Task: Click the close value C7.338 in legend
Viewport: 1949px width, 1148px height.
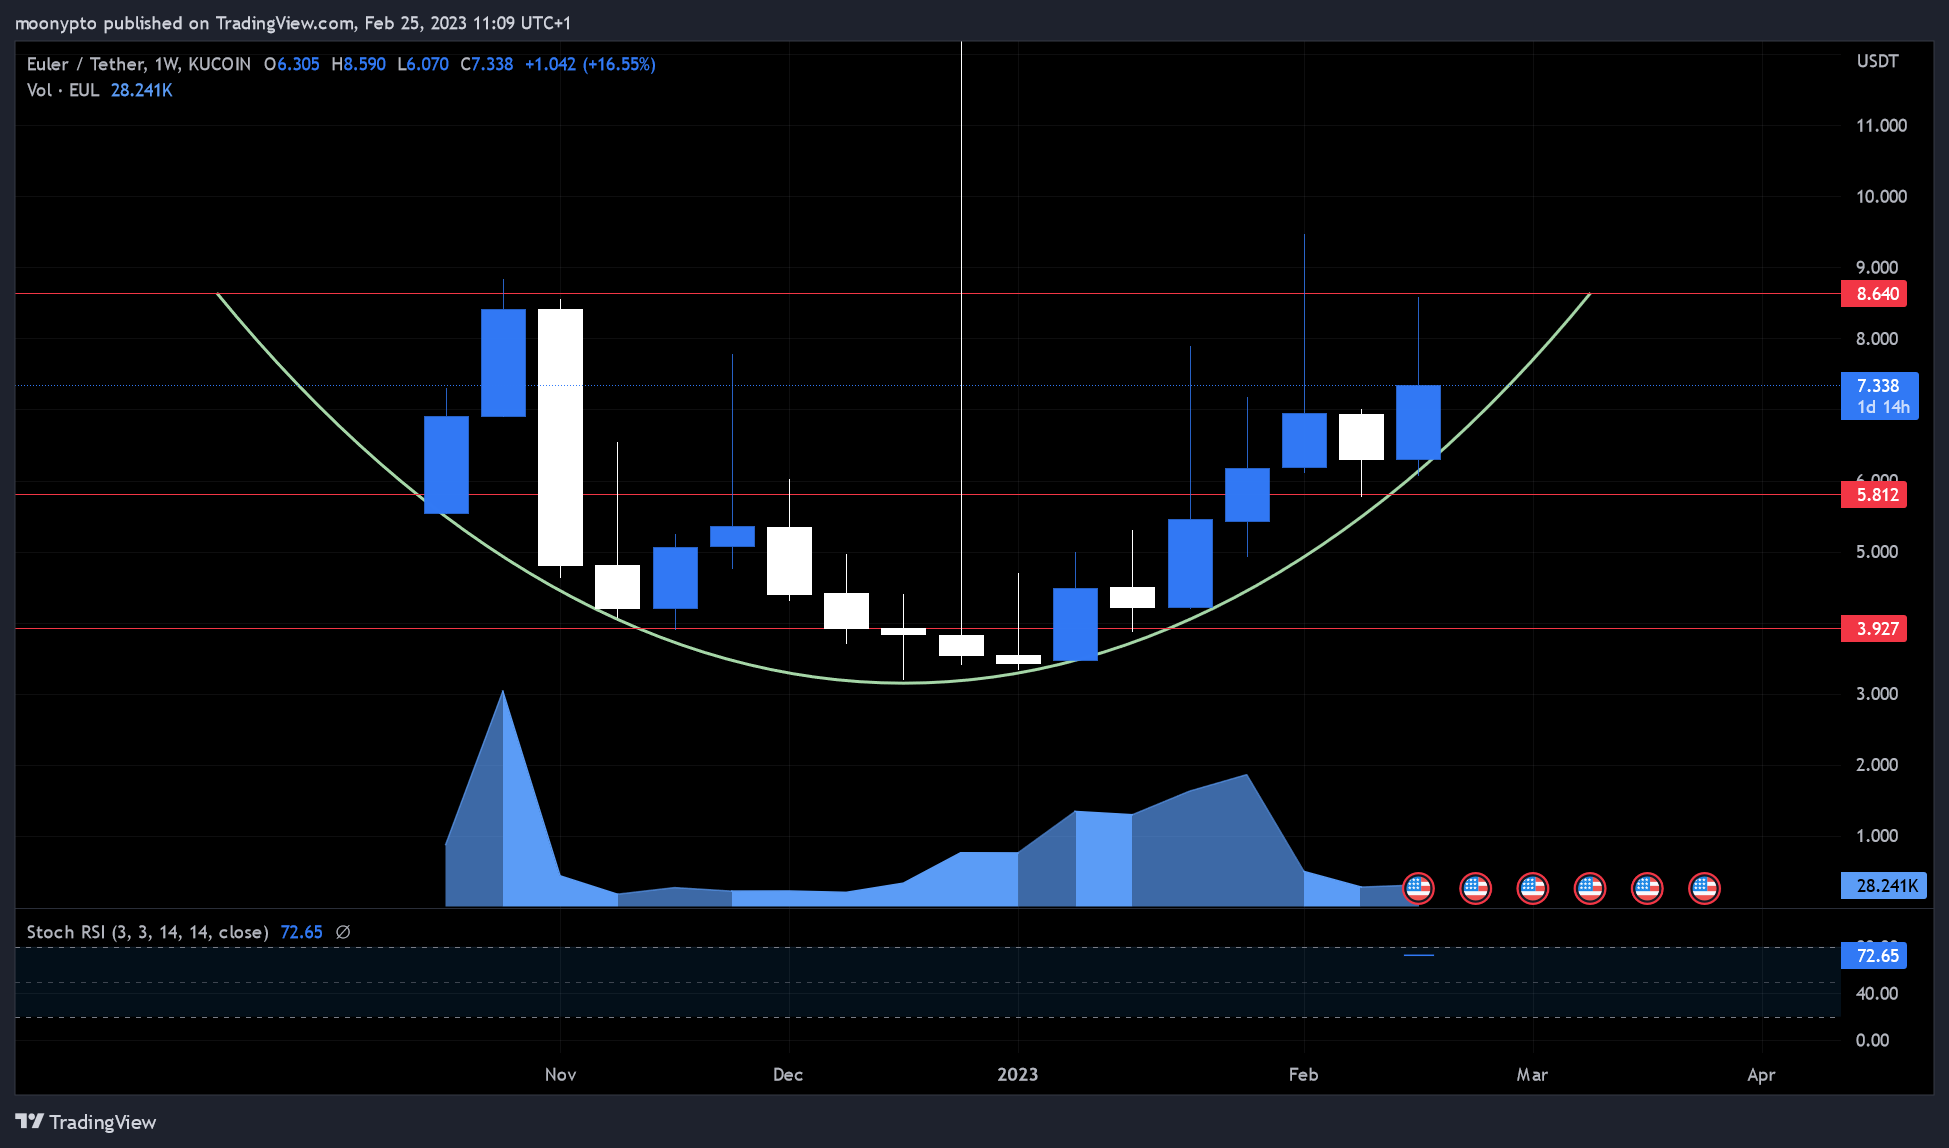Action: click(487, 64)
